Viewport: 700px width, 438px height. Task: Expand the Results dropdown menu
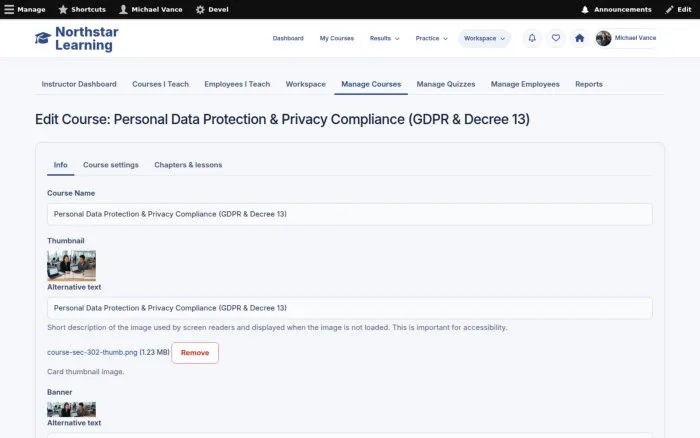[384, 38]
